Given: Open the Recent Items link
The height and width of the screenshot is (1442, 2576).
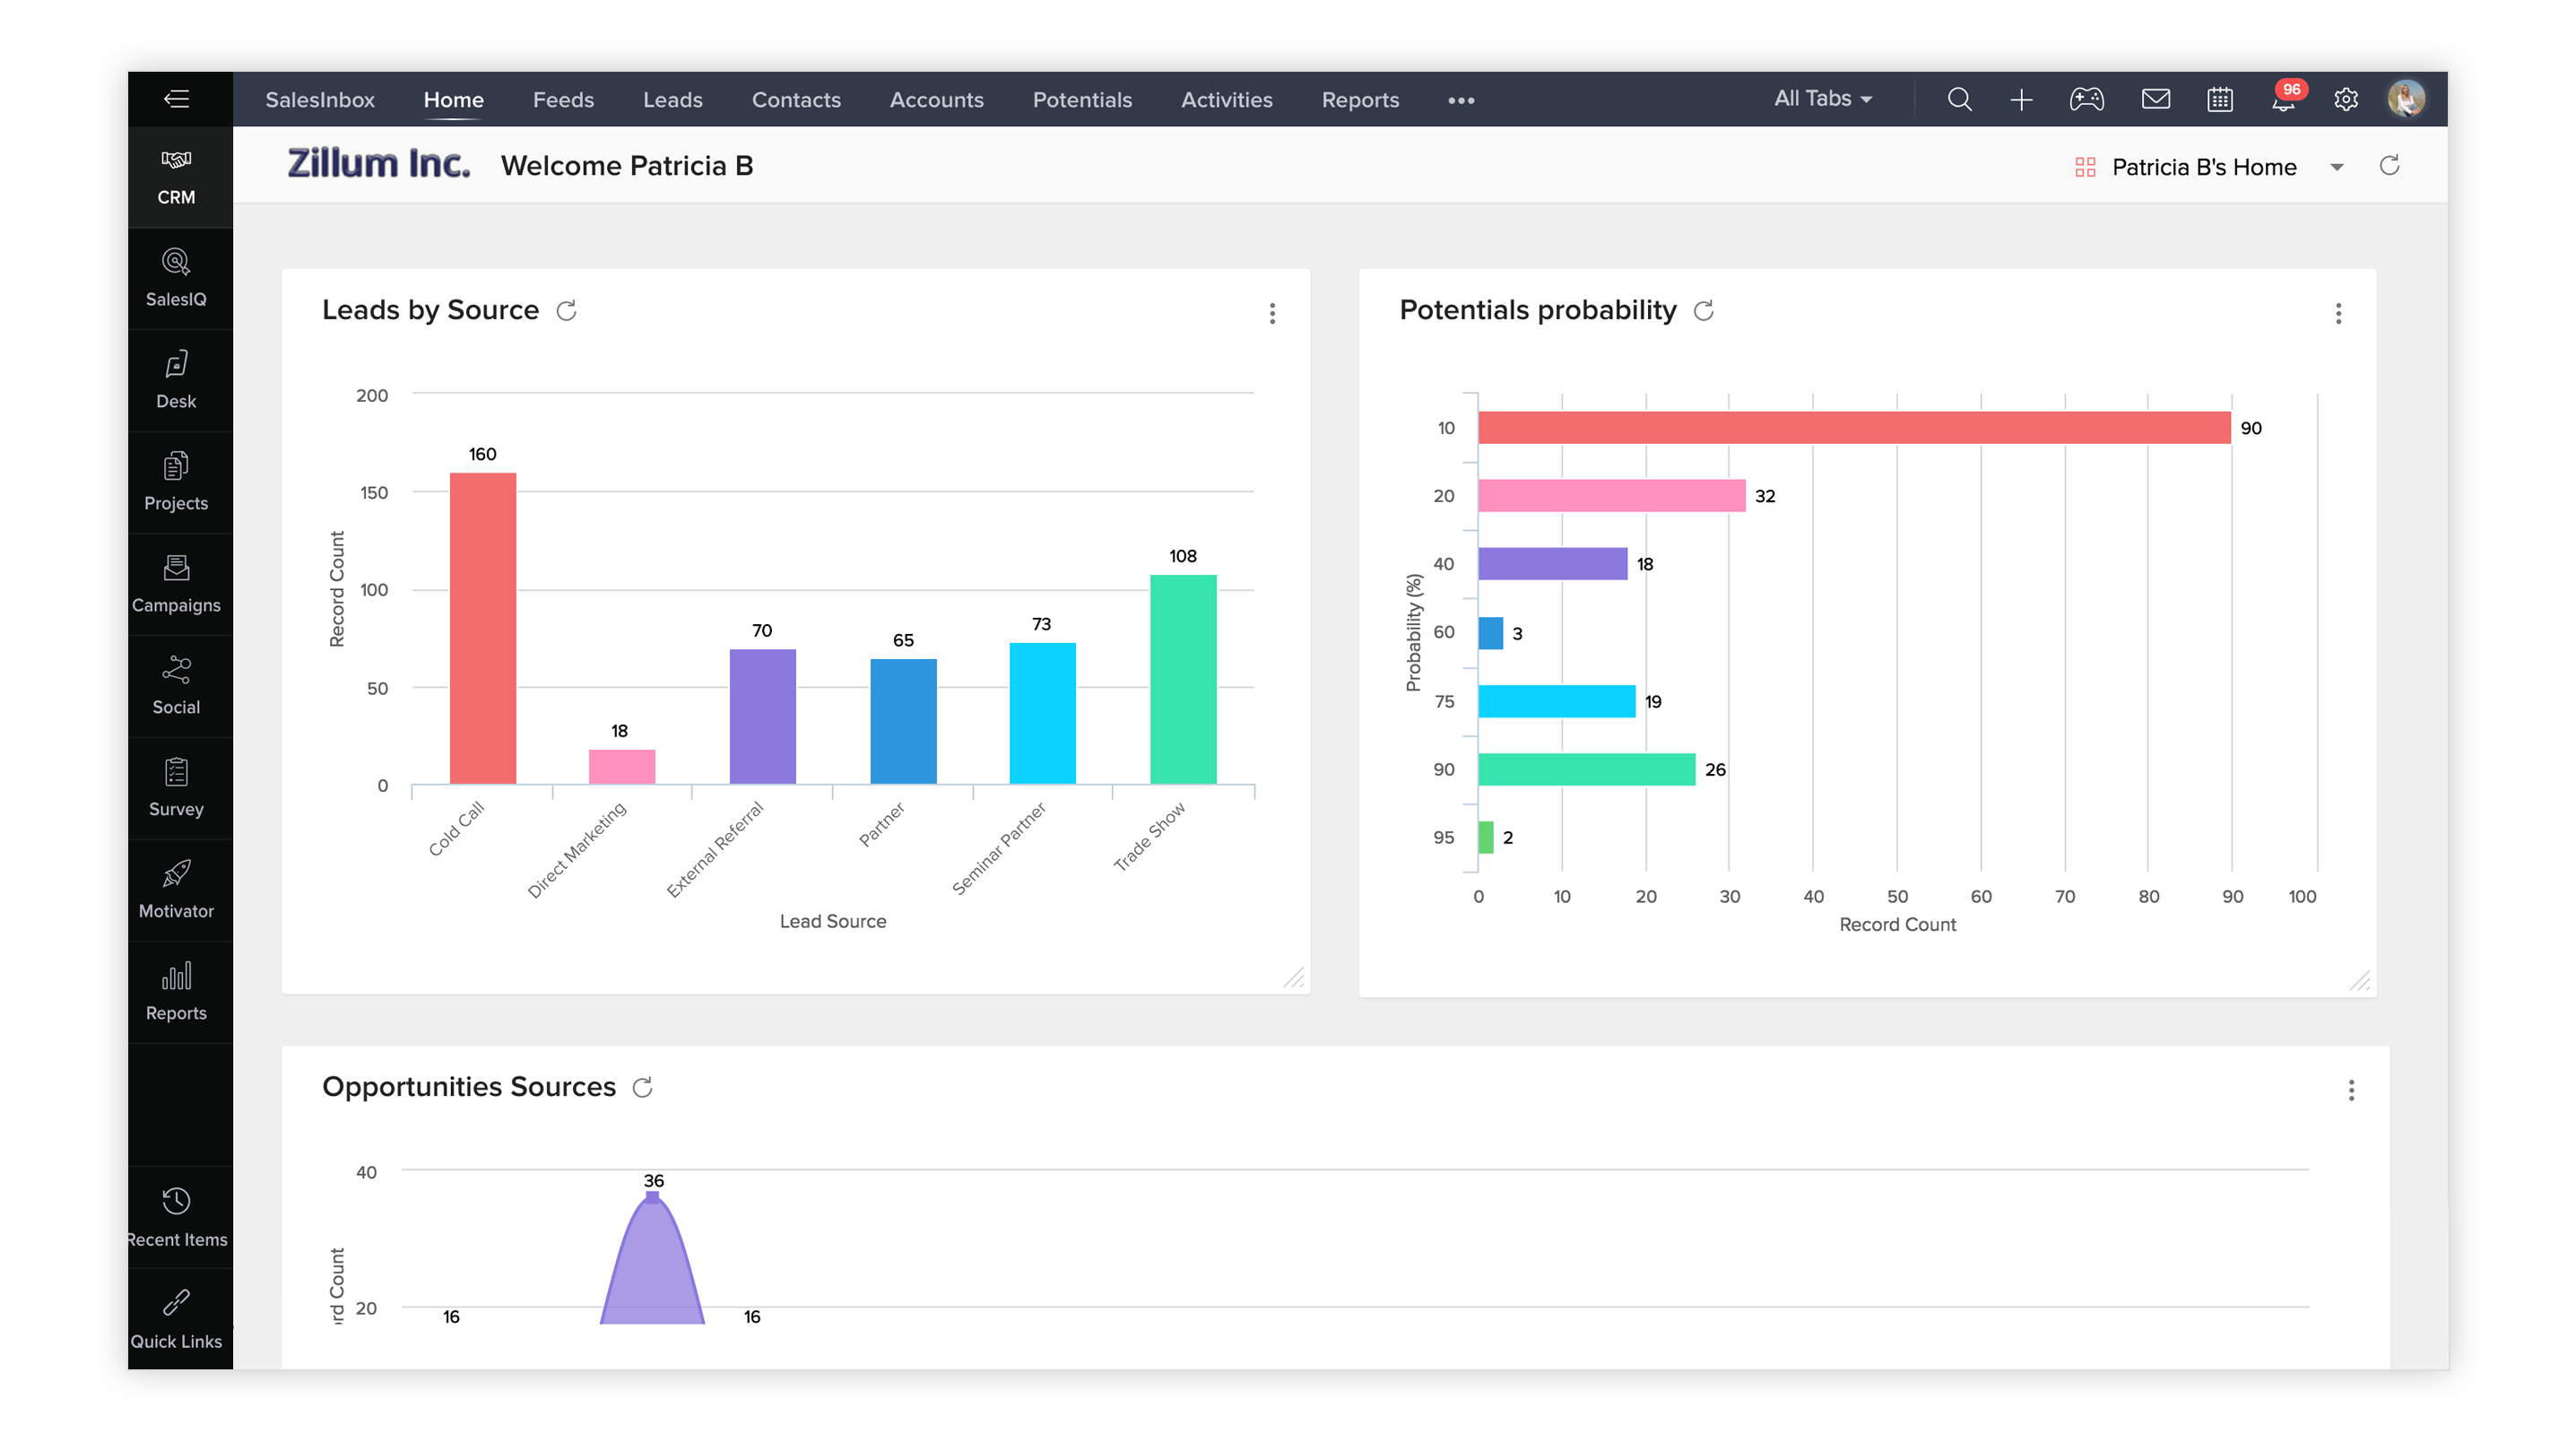Looking at the screenshot, I should point(176,1216).
